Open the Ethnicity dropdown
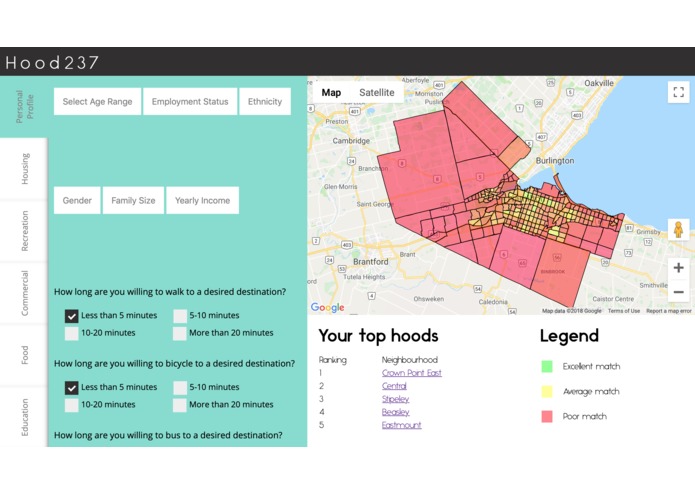 click(x=265, y=101)
